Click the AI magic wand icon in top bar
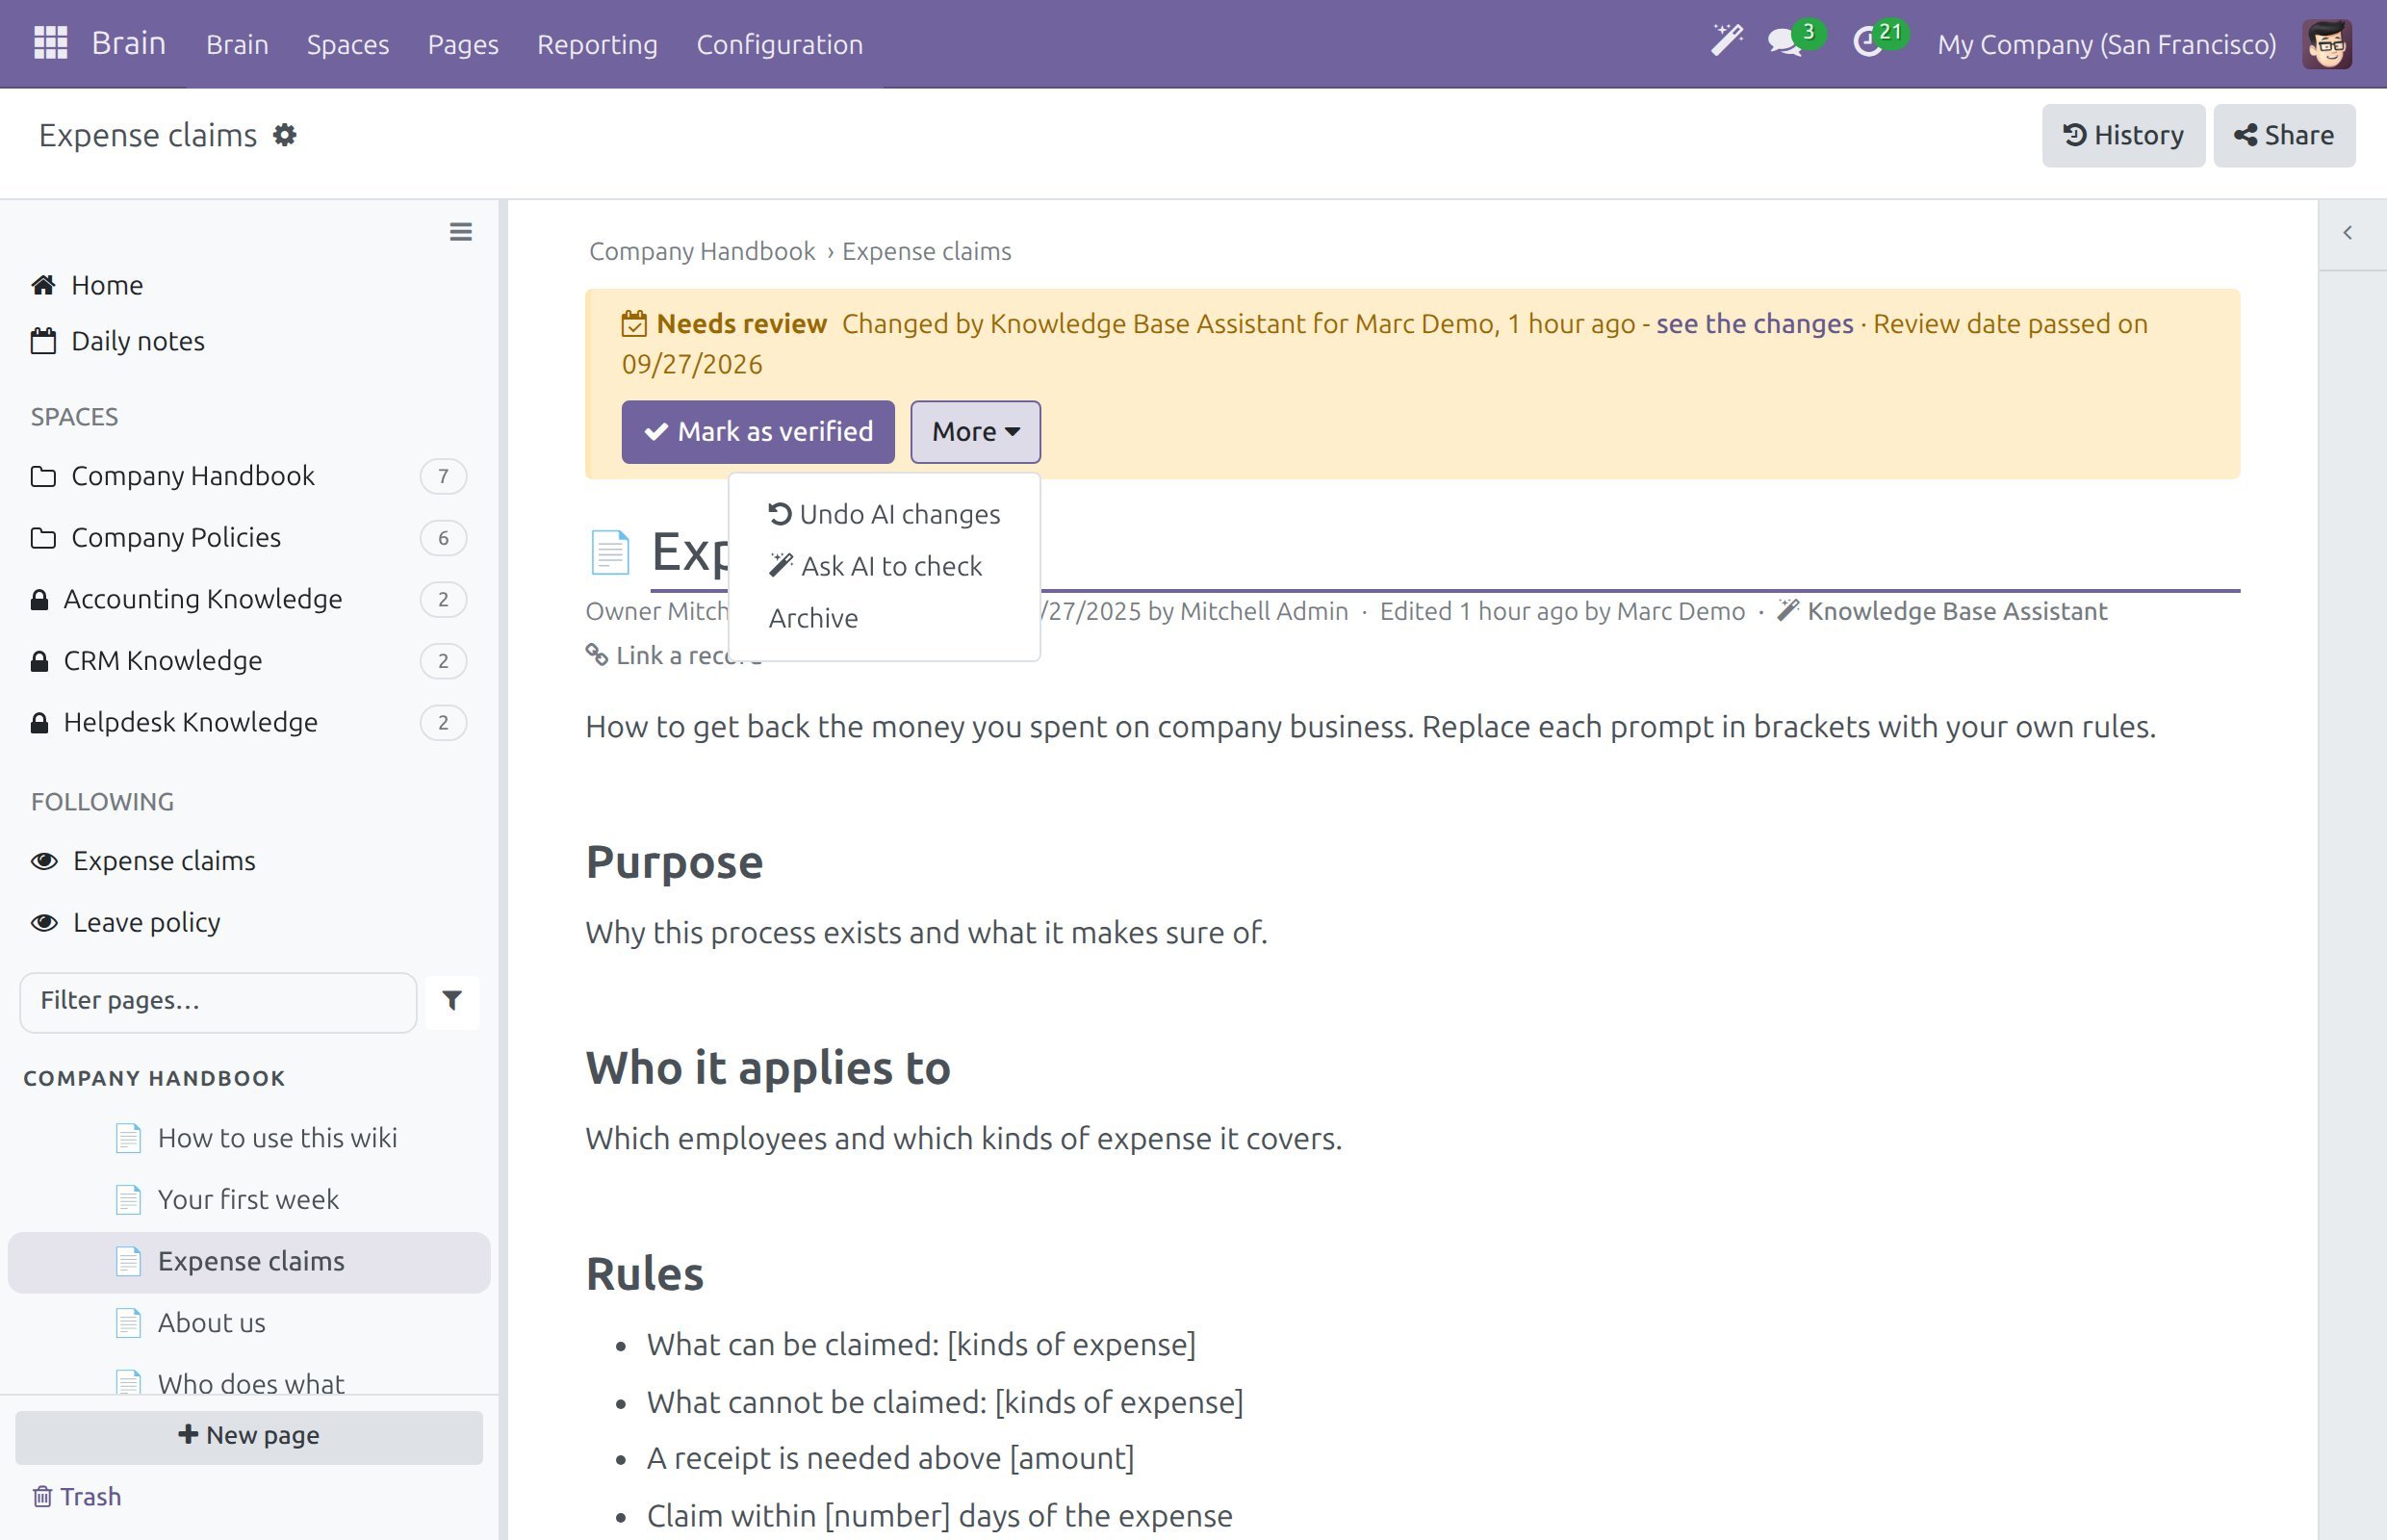Screen dimensions: 2387x1540 click(x=1726, y=42)
